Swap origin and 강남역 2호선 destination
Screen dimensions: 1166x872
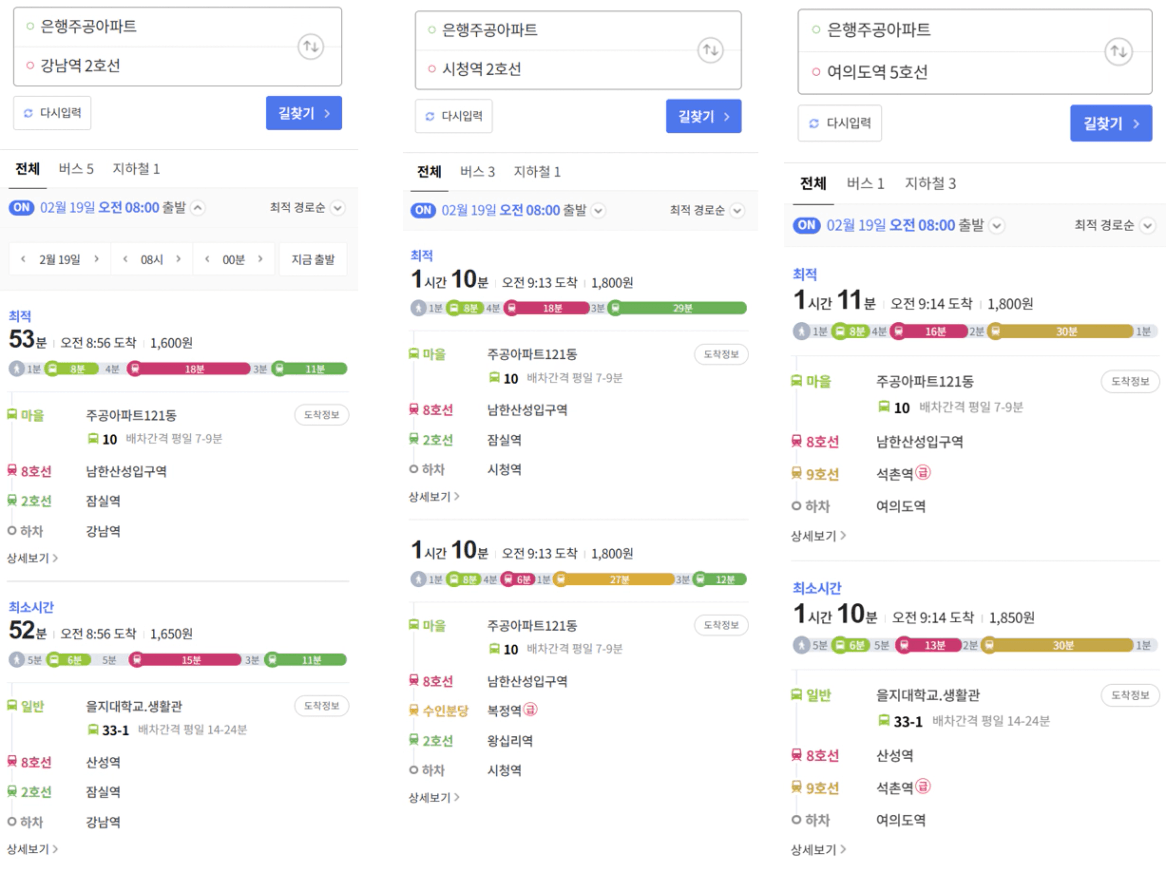click(310, 46)
